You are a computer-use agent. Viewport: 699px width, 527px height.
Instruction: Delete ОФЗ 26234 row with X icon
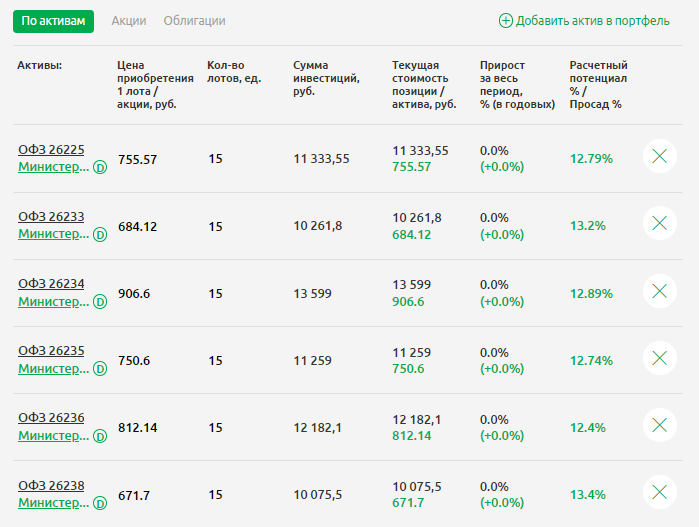pyautogui.click(x=659, y=291)
